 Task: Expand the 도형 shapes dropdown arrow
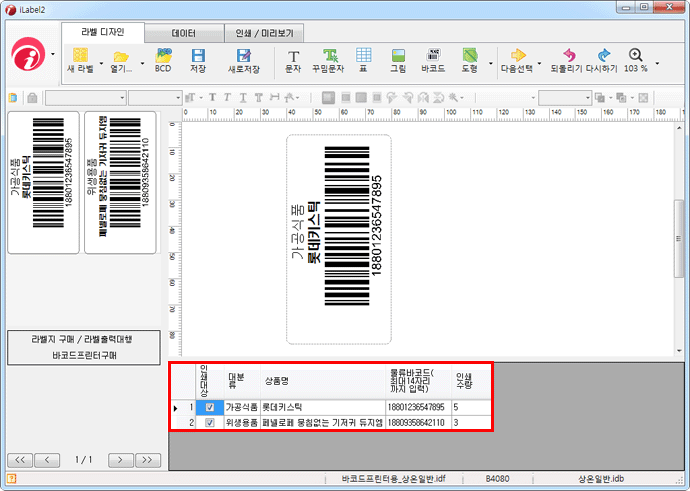click(491, 63)
